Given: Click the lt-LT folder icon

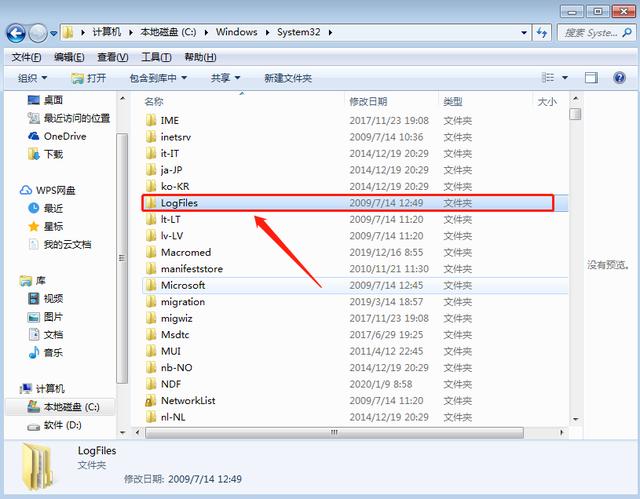Looking at the screenshot, I should 151,219.
